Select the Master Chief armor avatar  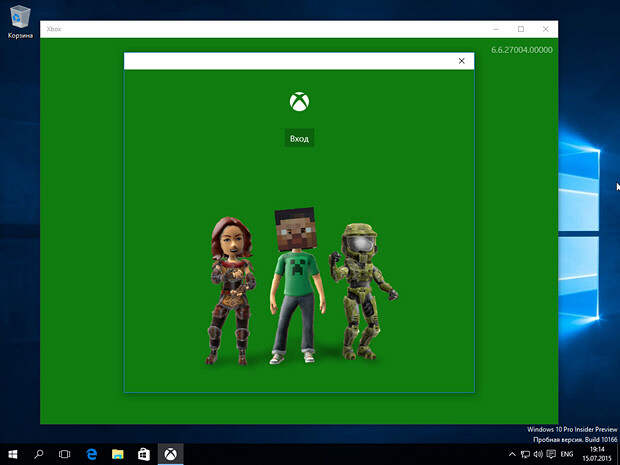362,292
